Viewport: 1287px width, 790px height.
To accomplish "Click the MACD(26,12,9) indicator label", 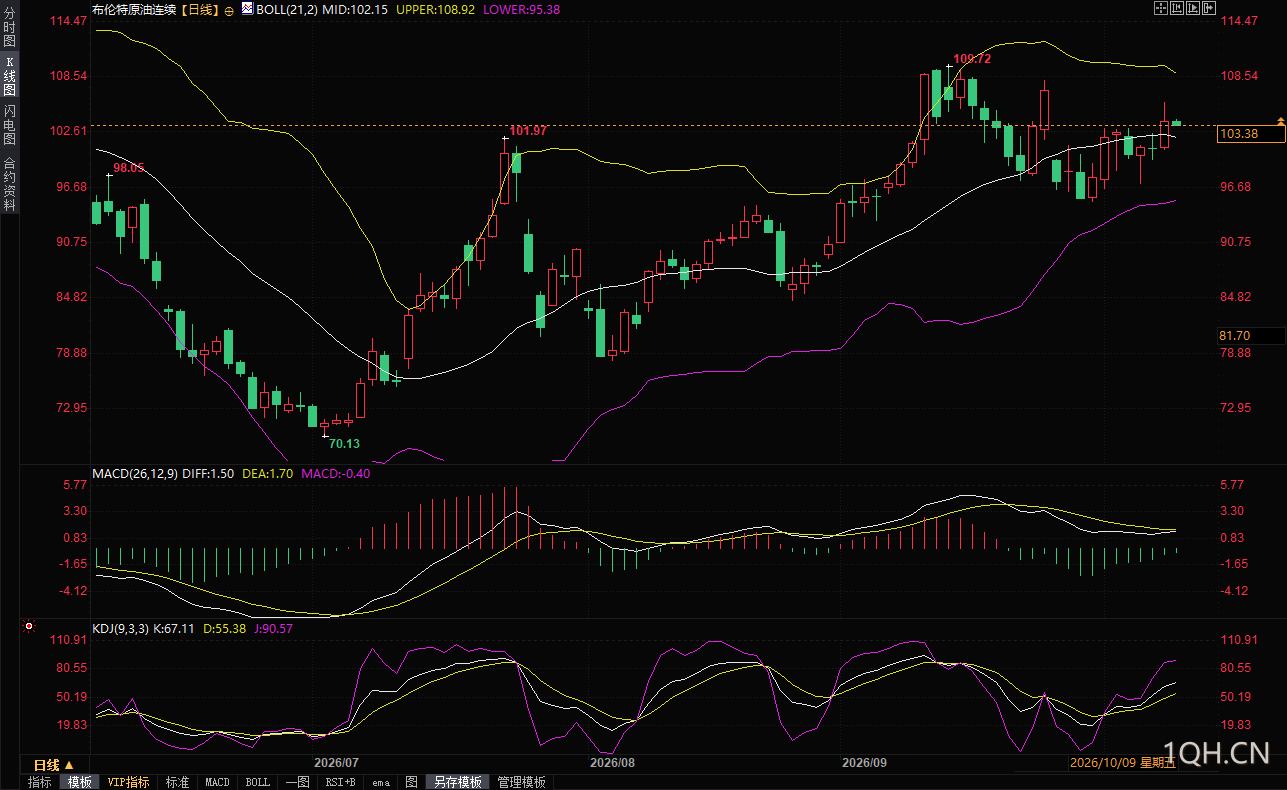I will pyautogui.click(x=135, y=474).
